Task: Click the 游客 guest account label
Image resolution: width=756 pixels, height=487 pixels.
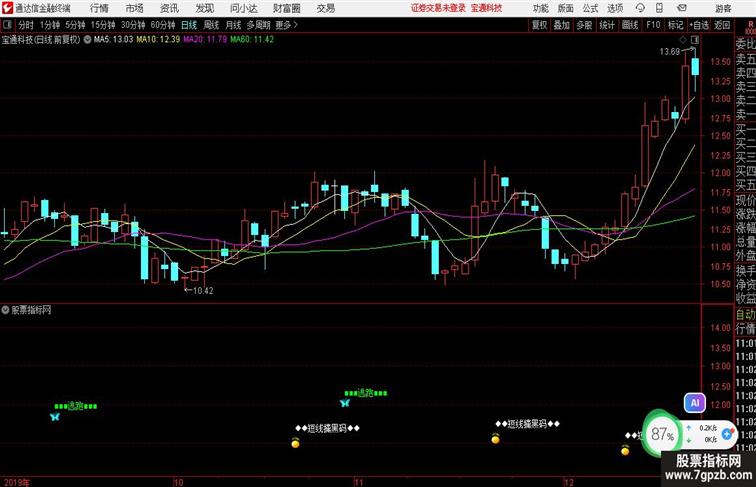Action: (723, 8)
